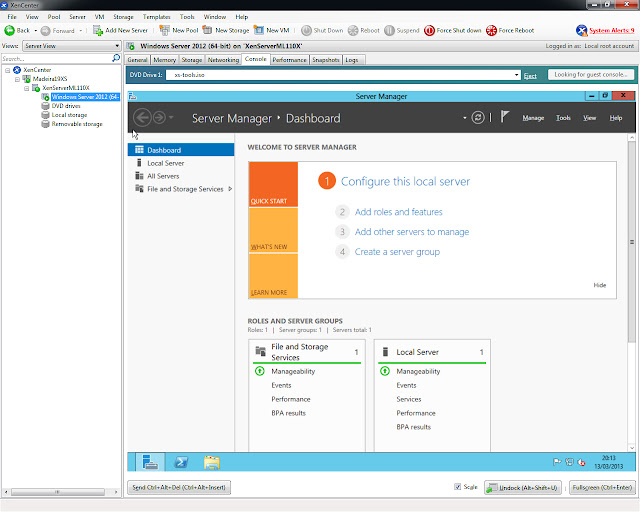Open Server Manager from the guest taskbar
640x512 pixels.
(150, 462)
